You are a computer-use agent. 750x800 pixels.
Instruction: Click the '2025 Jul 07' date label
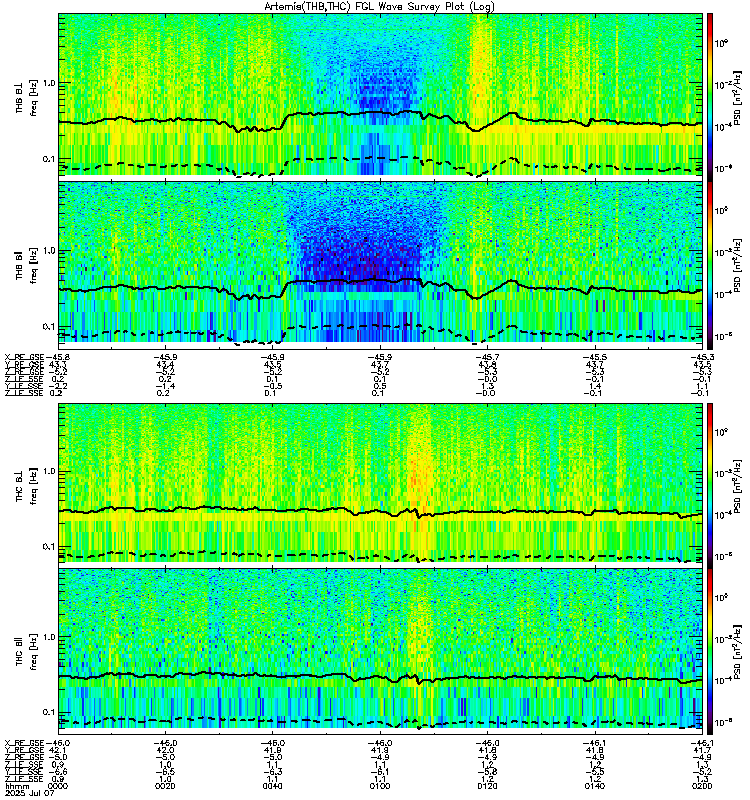[29, 793]
